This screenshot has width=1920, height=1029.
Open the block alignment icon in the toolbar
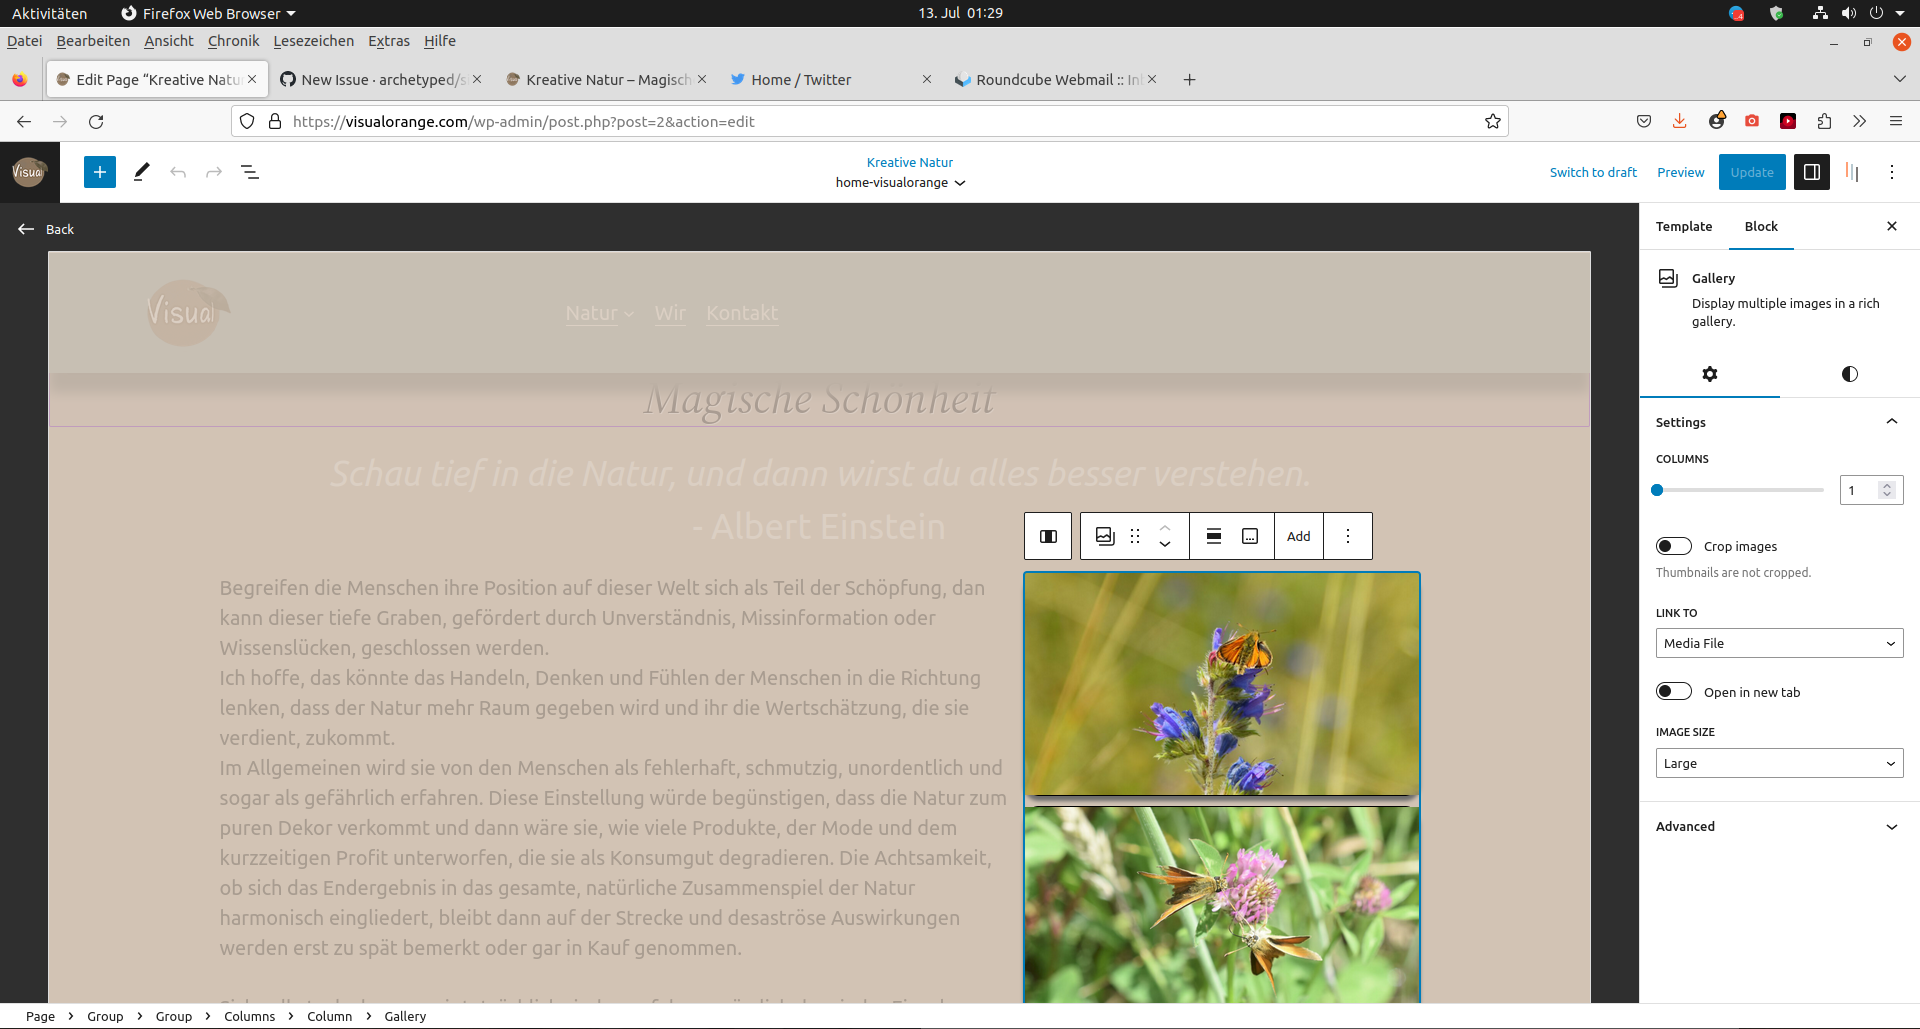click(1213, 536)
